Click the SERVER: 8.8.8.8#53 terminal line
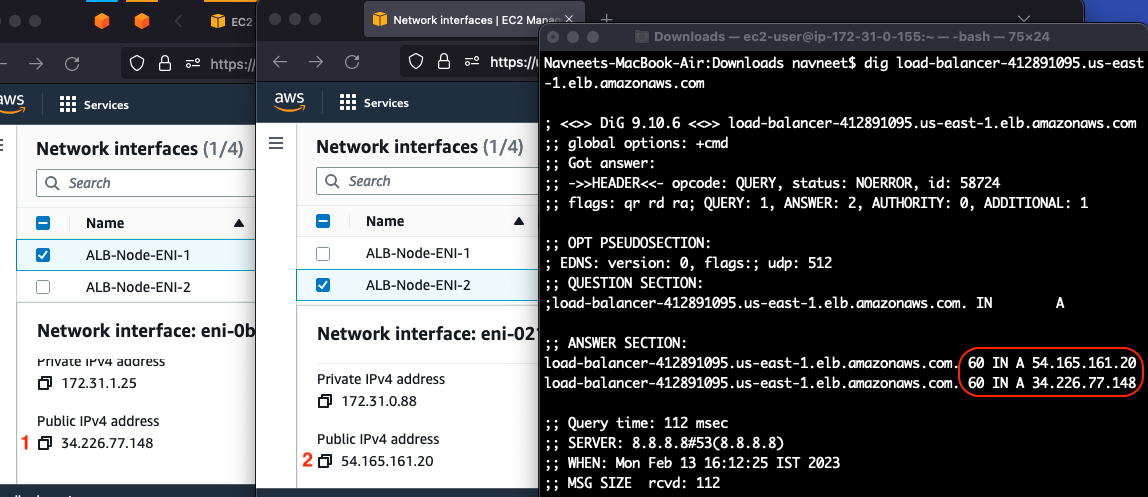 click(x=664, y=443)
